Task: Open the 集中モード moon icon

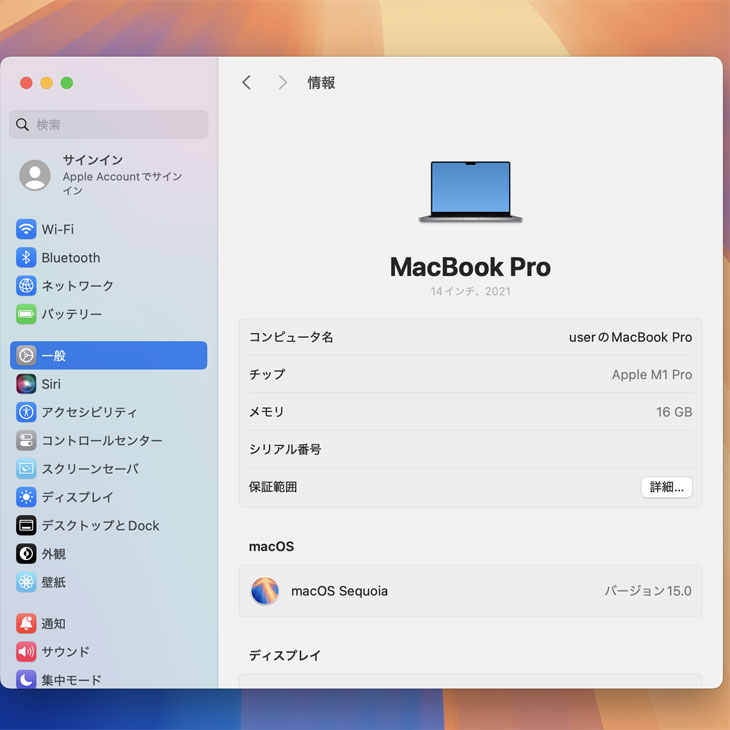Action: (x=26, y=679)
